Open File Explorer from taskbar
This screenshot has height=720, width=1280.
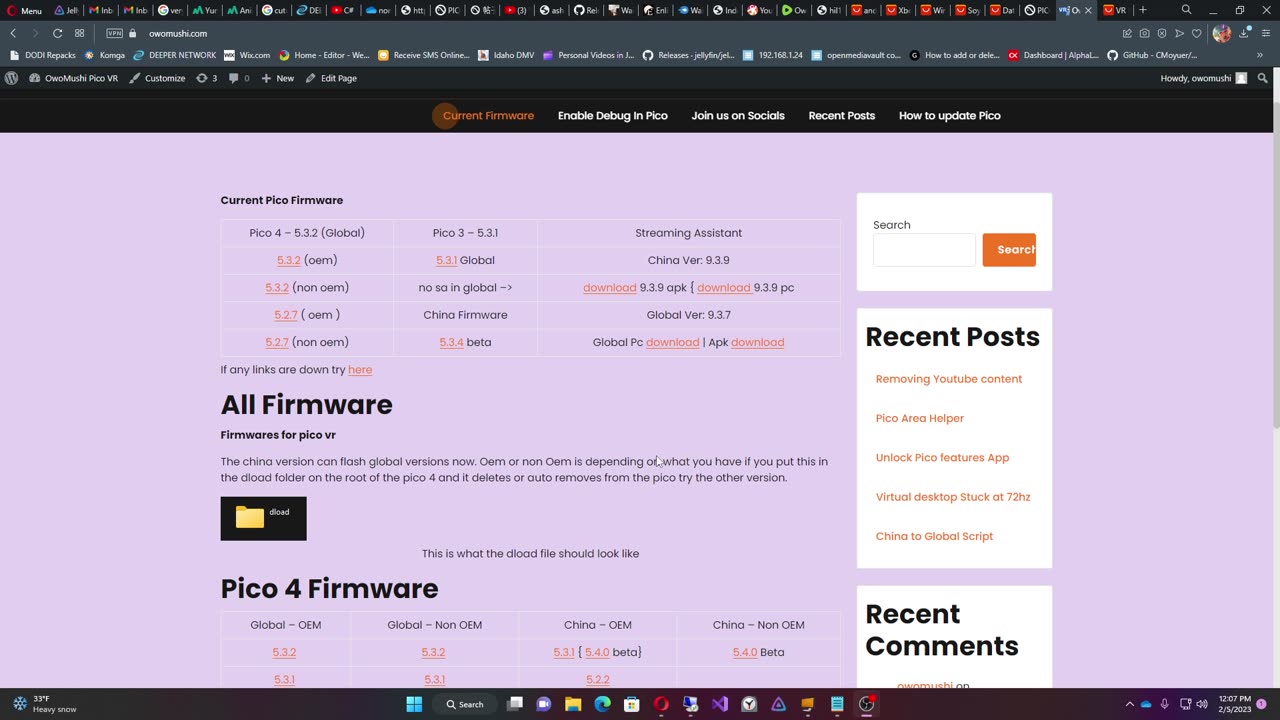coord(573,704)
